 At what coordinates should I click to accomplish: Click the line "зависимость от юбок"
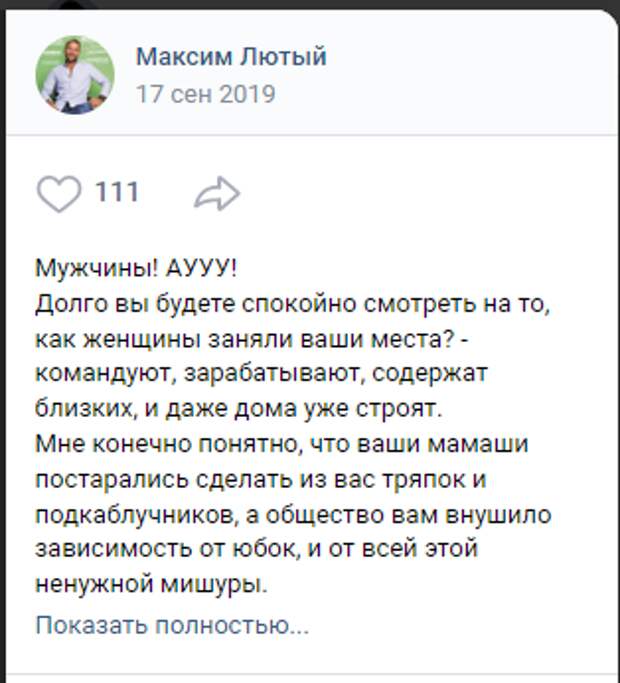(x=257, y=548)
